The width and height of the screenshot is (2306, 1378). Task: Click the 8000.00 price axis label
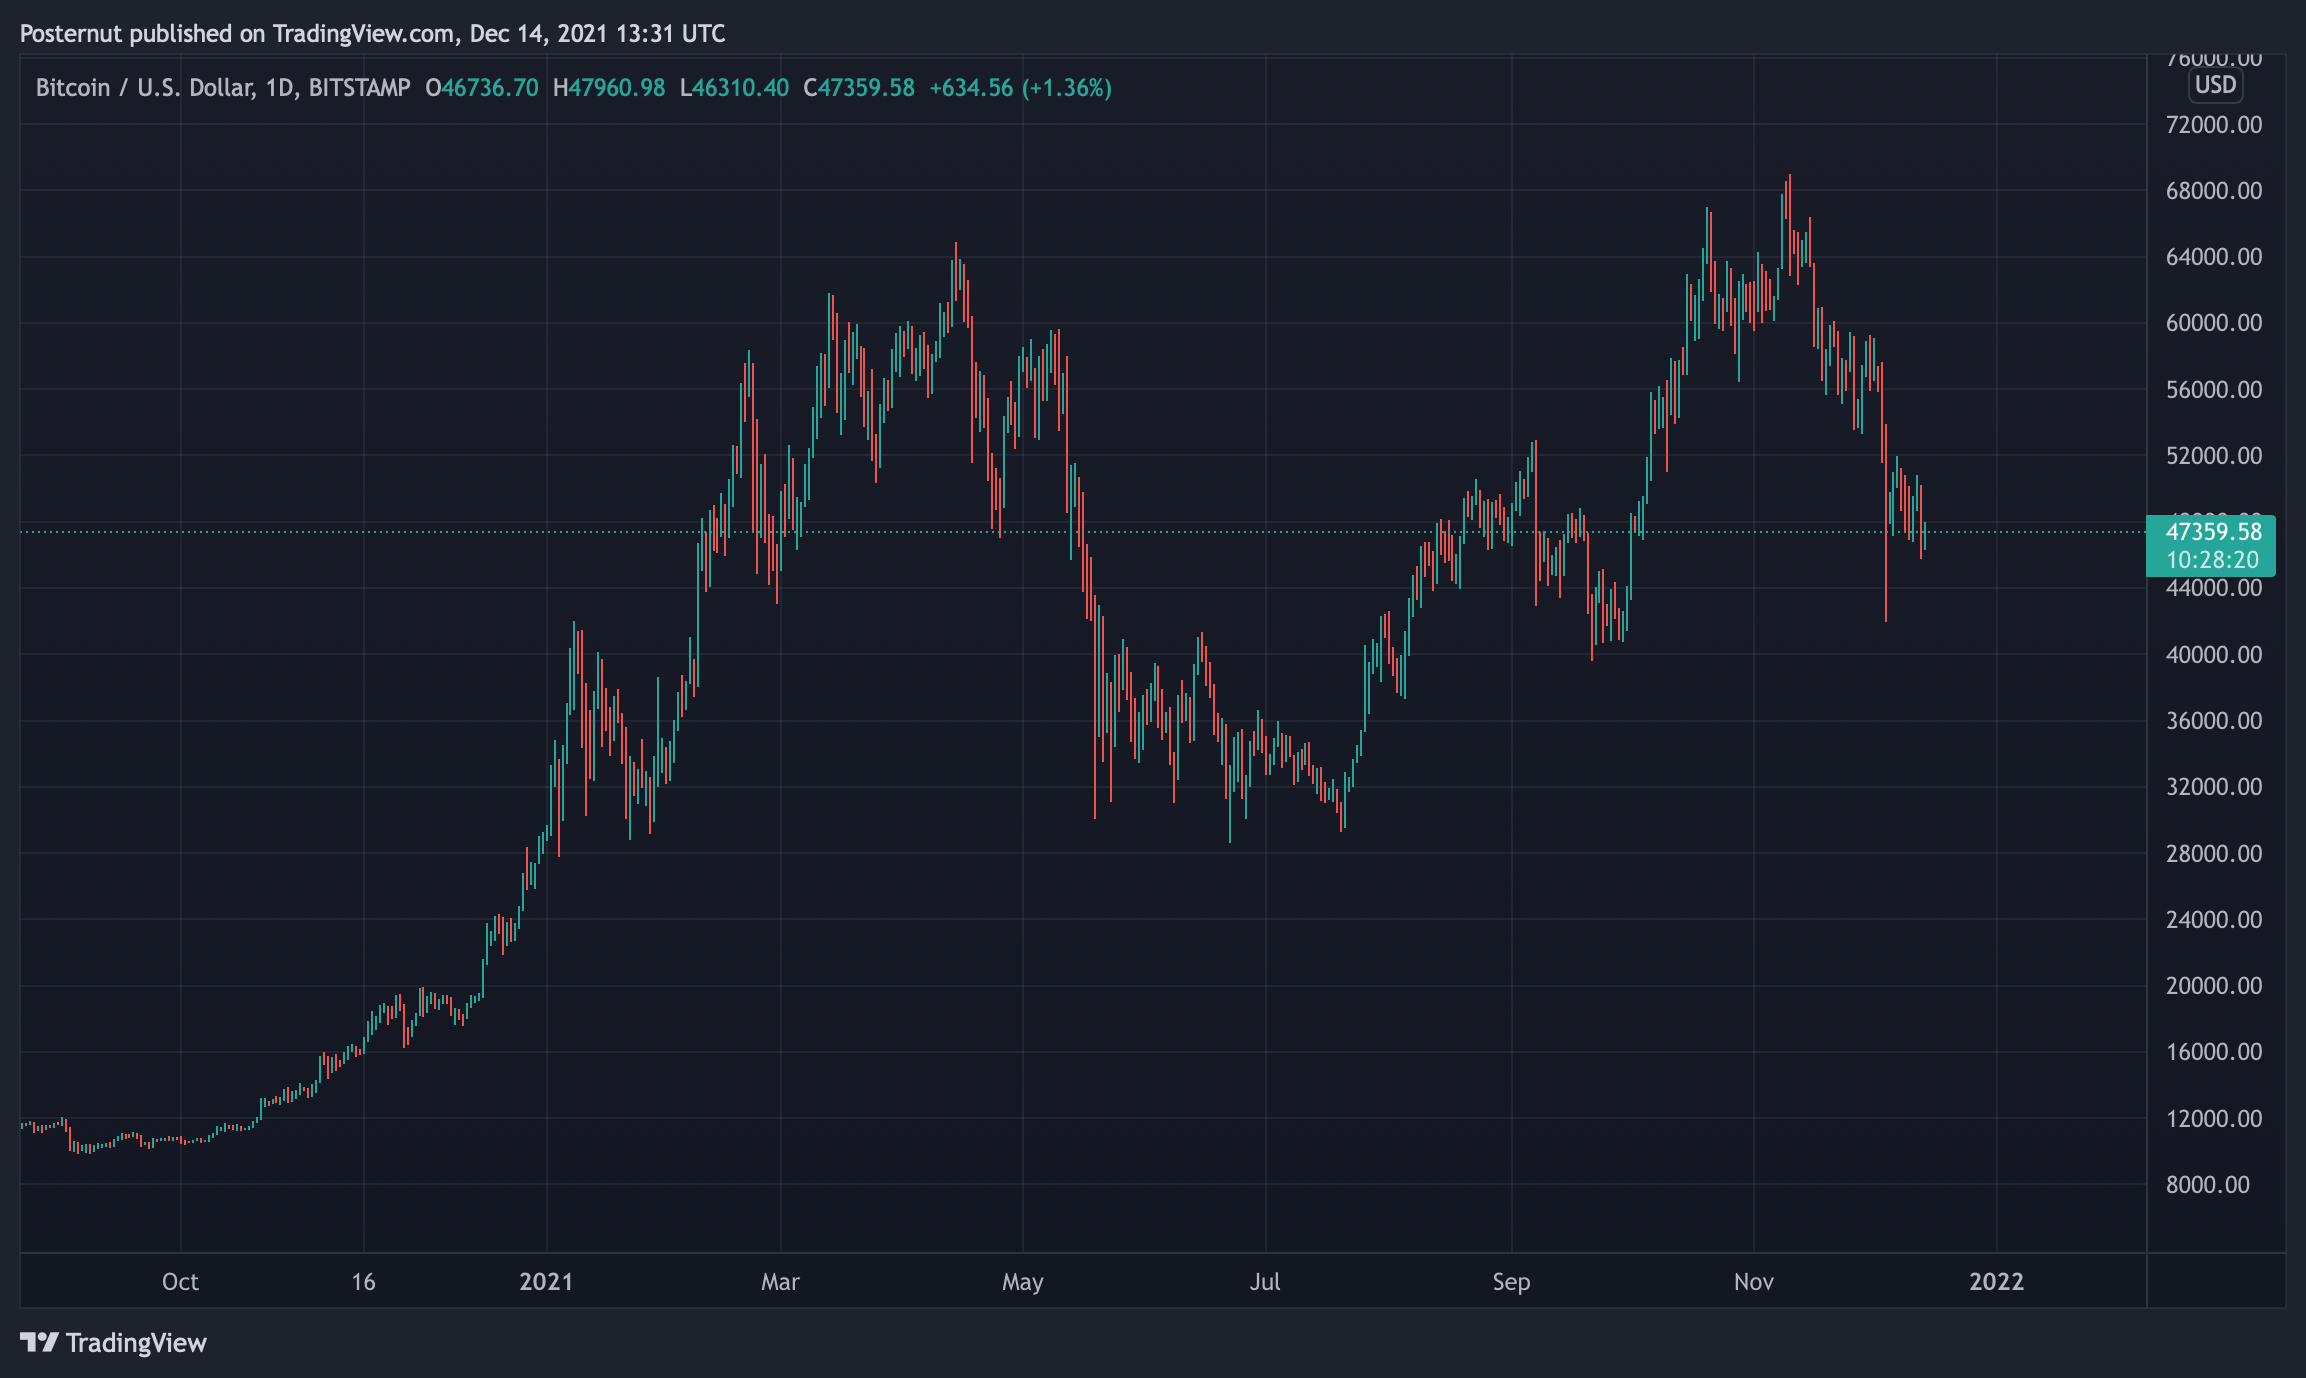click(x=2207, y=1185)
